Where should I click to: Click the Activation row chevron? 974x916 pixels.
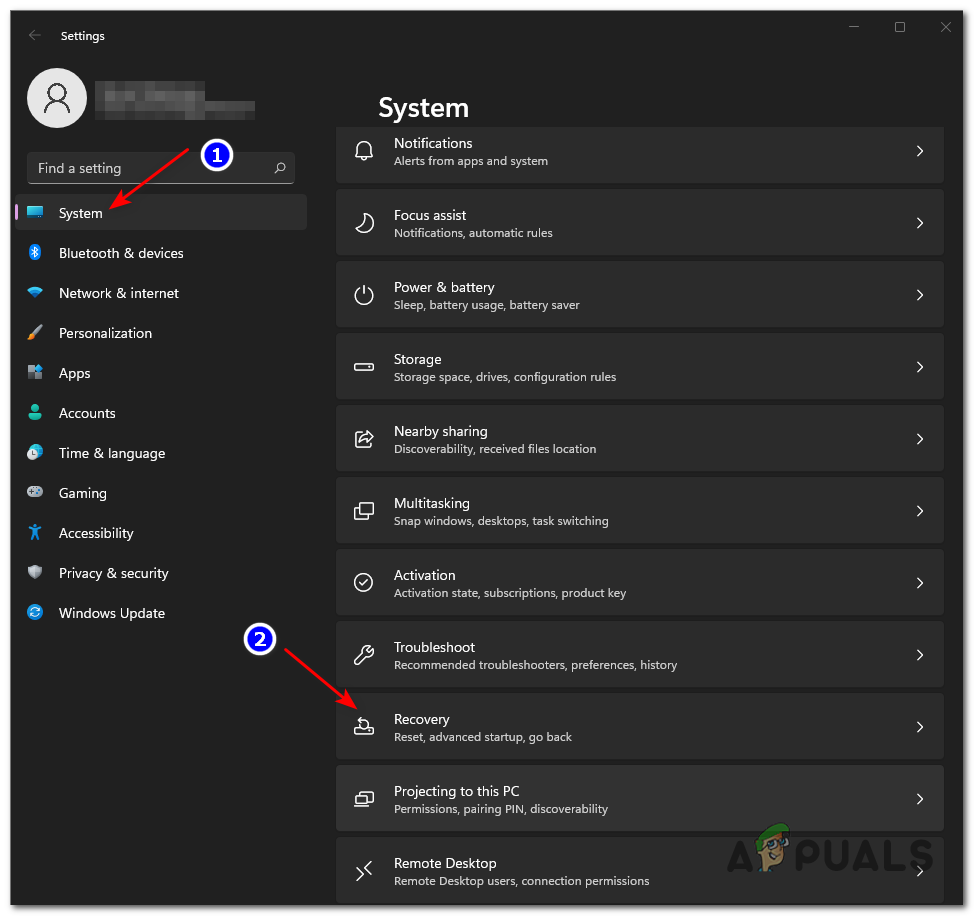(920, 583)
